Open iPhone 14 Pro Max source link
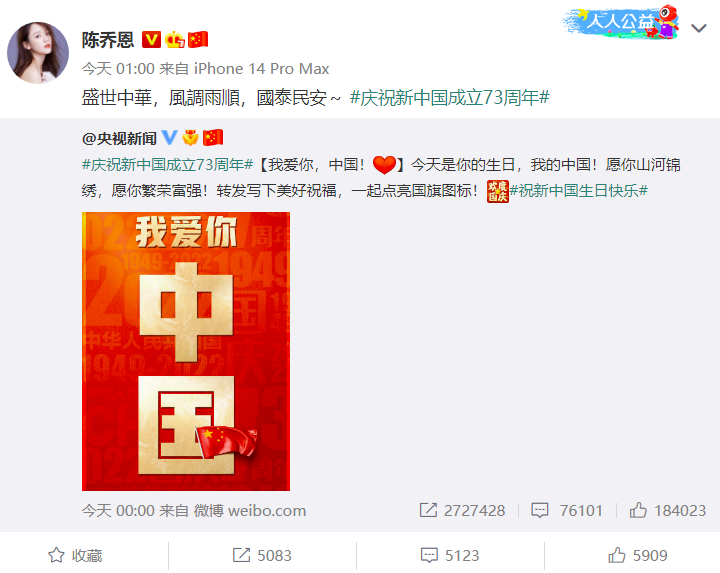Screen dimensions: 720x573 coord(261,69)
